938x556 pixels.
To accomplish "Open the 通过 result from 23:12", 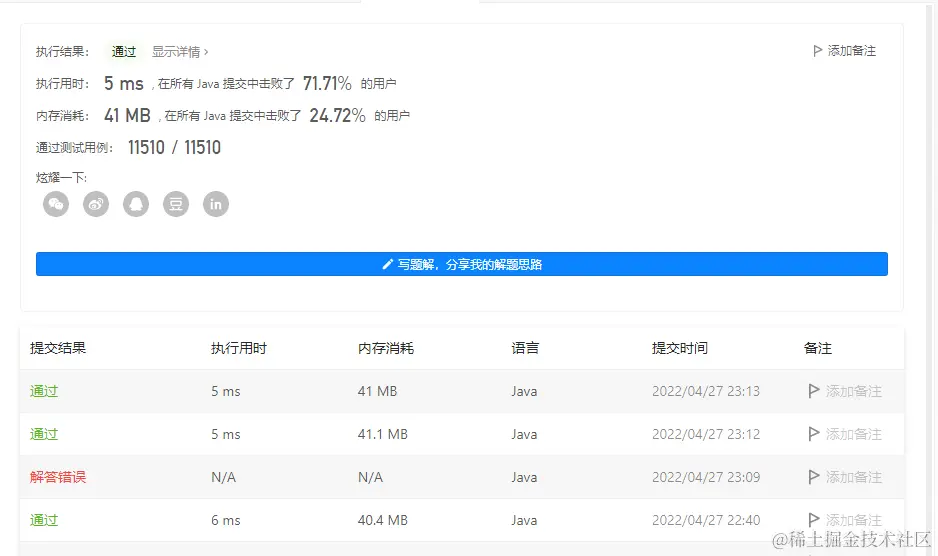I will (44, 434).
